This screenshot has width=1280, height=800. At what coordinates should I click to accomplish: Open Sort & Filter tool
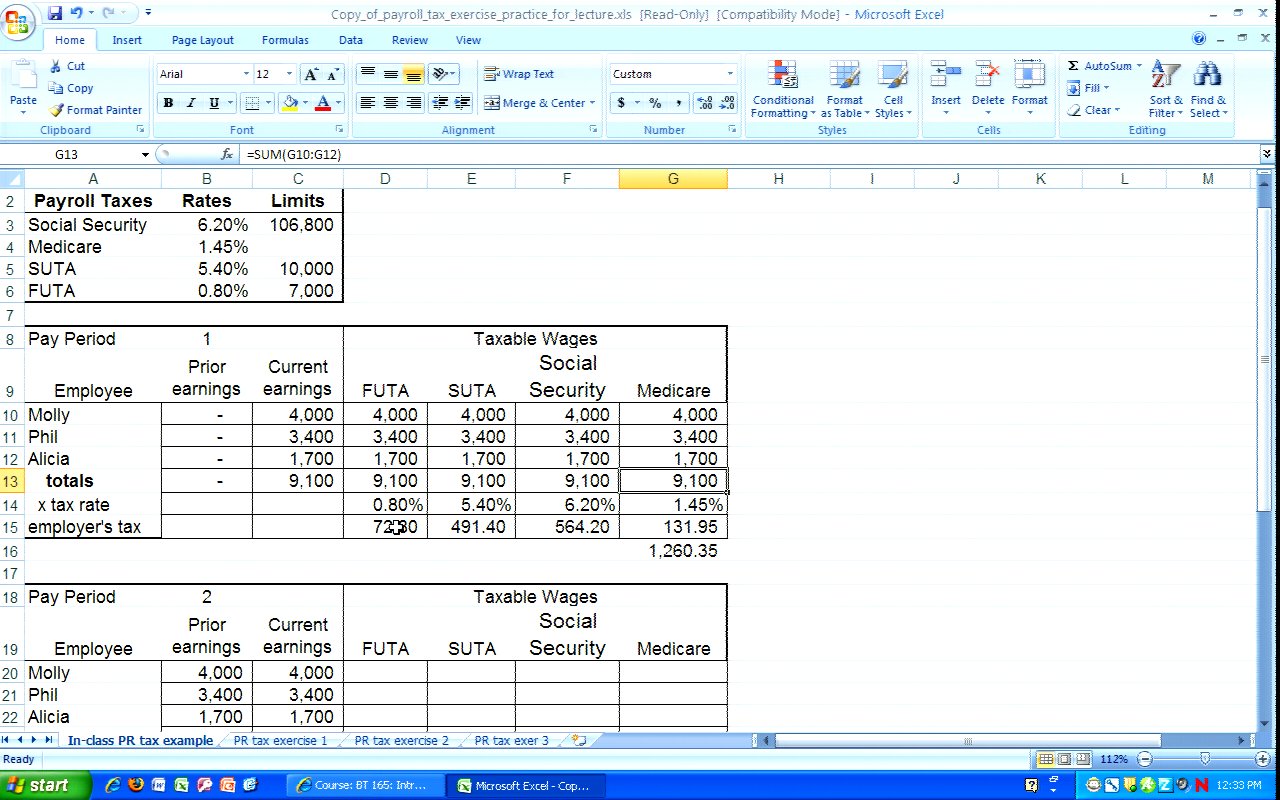point(1165,77)
